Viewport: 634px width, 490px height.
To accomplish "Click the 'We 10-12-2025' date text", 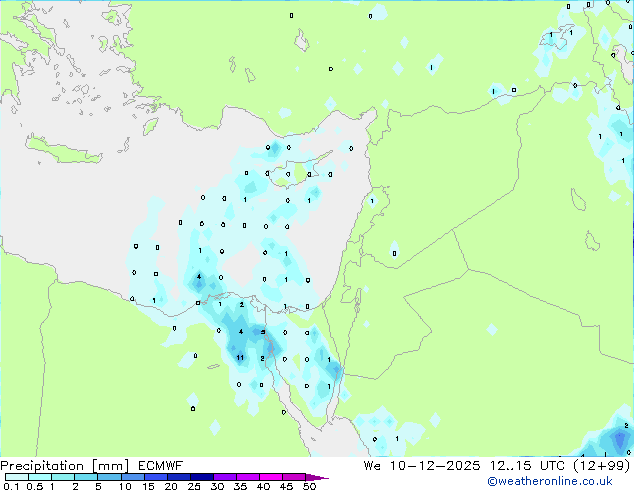I will (x=422, y=466).
